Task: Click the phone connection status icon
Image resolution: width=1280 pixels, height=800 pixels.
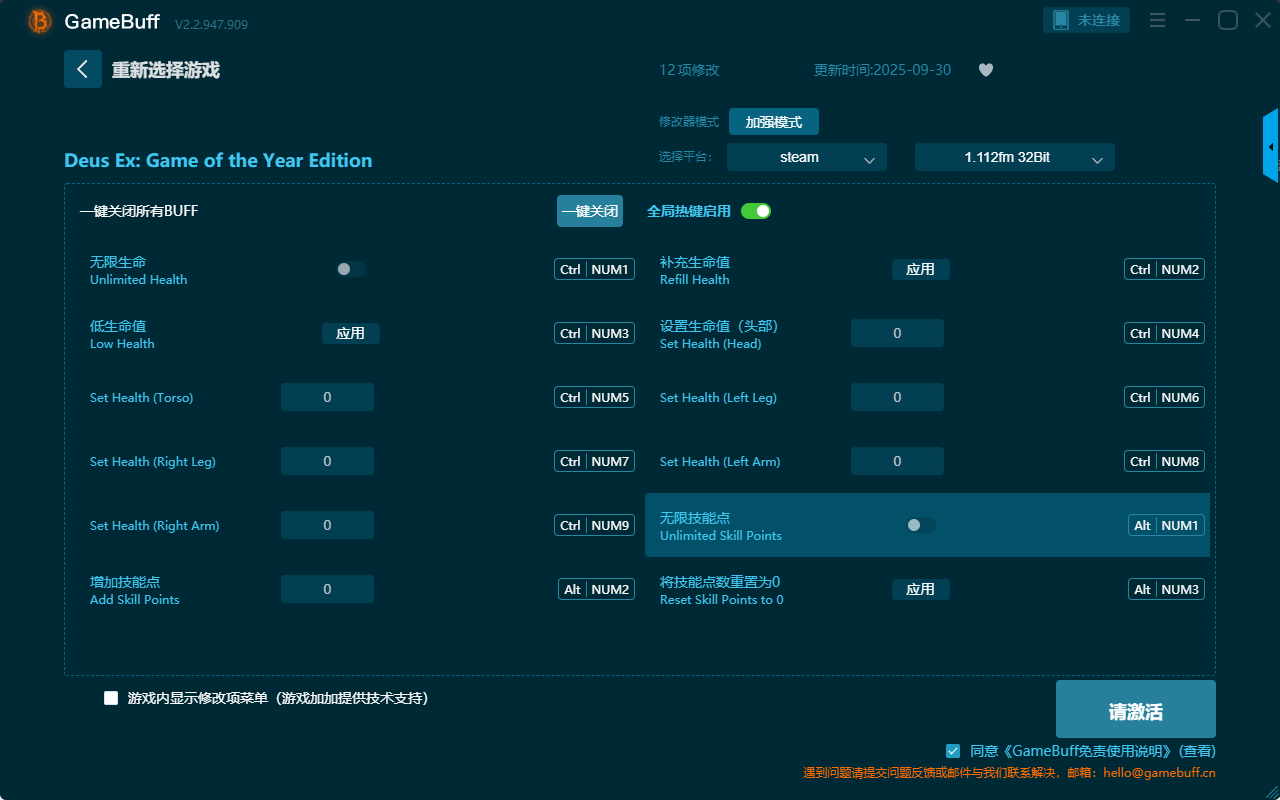Action: pos(1061,21)
